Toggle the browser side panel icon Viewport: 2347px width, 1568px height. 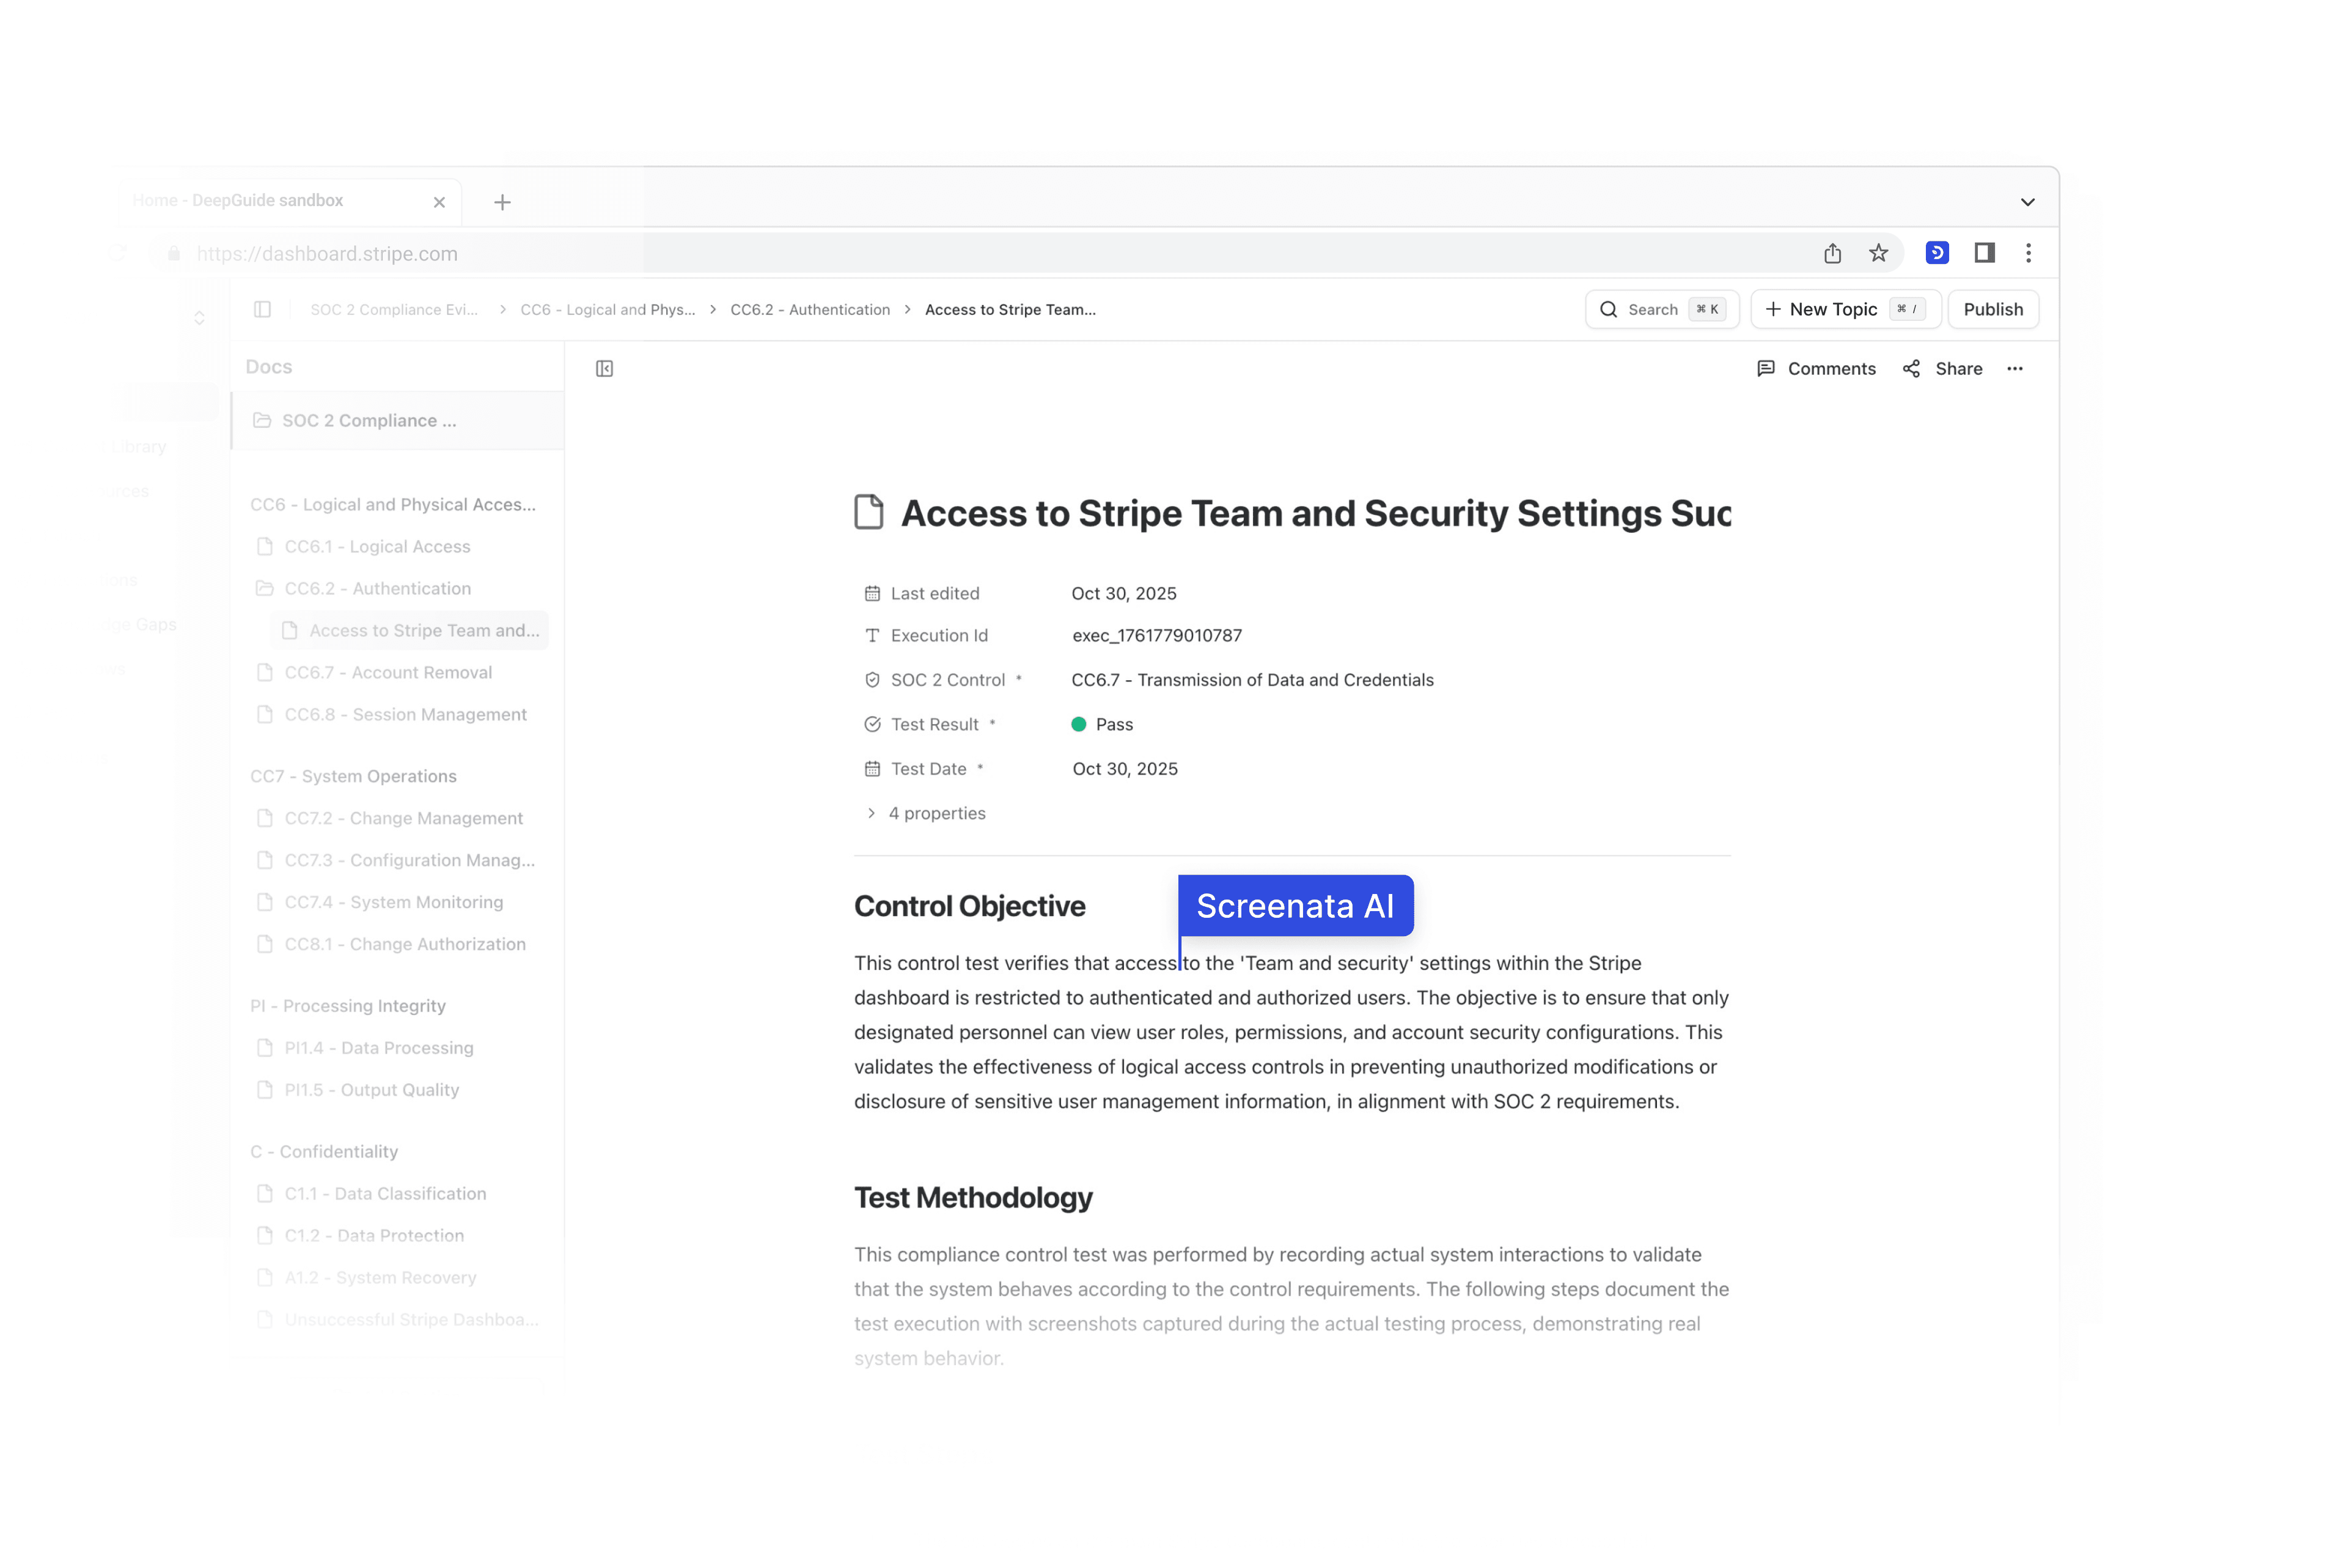pos(1984,253)
